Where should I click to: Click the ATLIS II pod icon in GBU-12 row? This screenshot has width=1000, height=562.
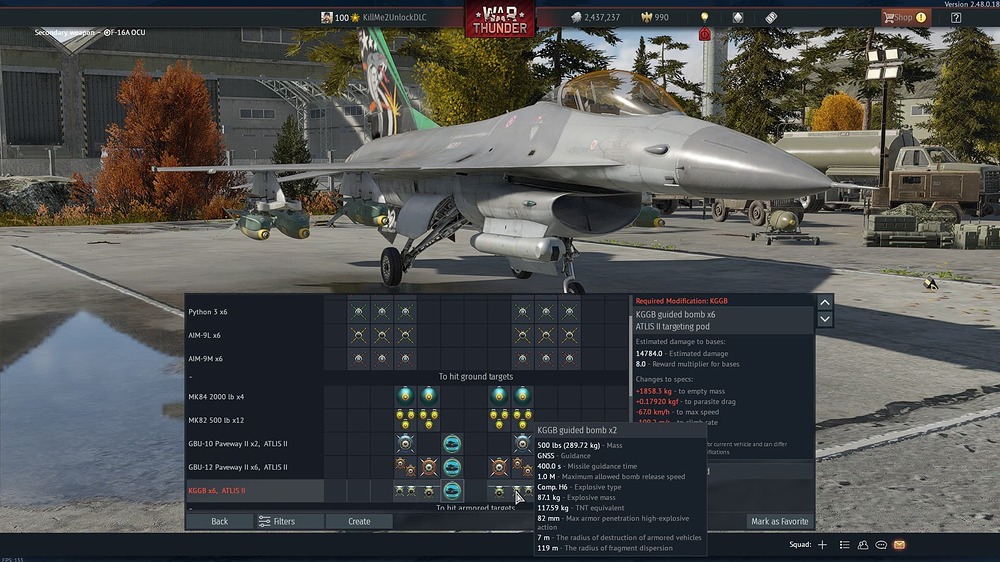pyautogui.click(x=452, y=467)
